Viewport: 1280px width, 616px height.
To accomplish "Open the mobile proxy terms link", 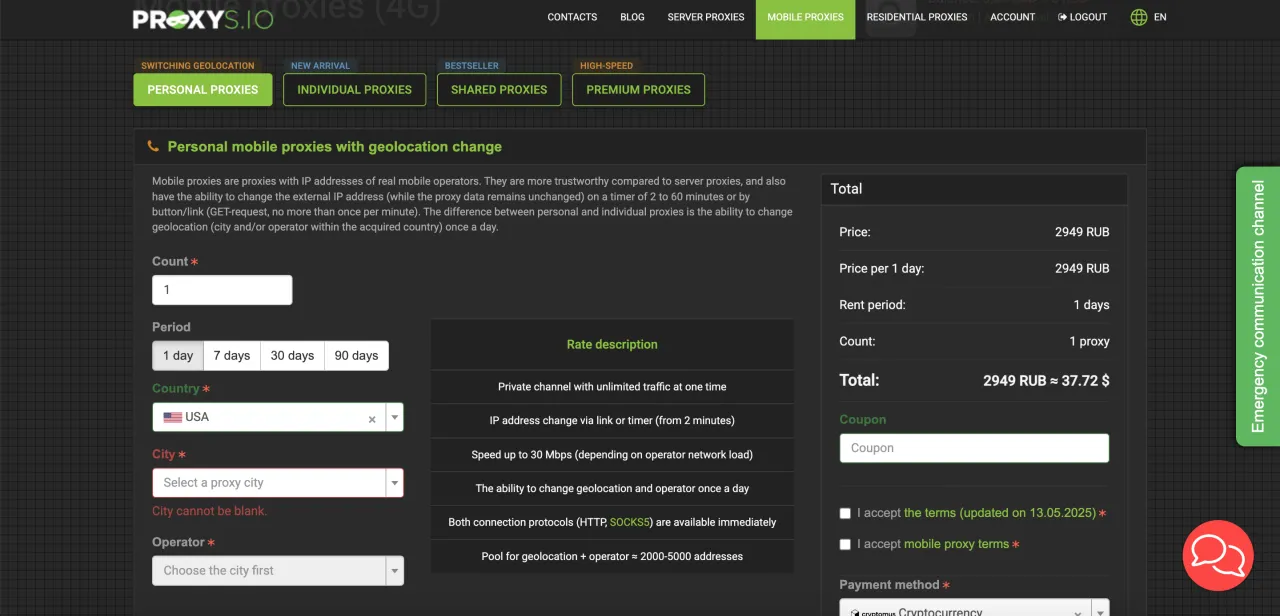I will [x=956, y=545].
